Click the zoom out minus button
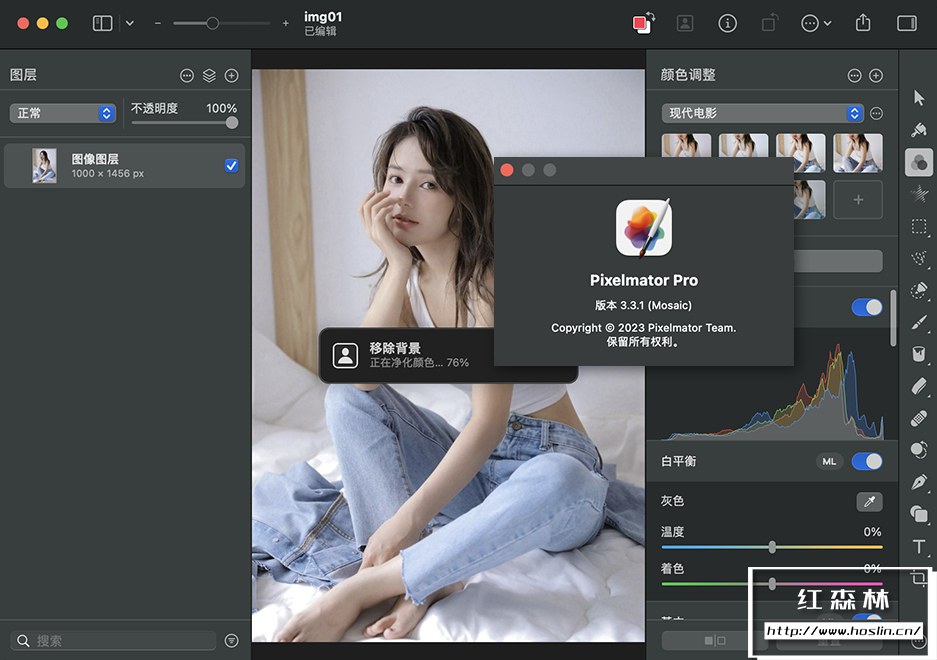937x660 pixels. tap(158, 23)
